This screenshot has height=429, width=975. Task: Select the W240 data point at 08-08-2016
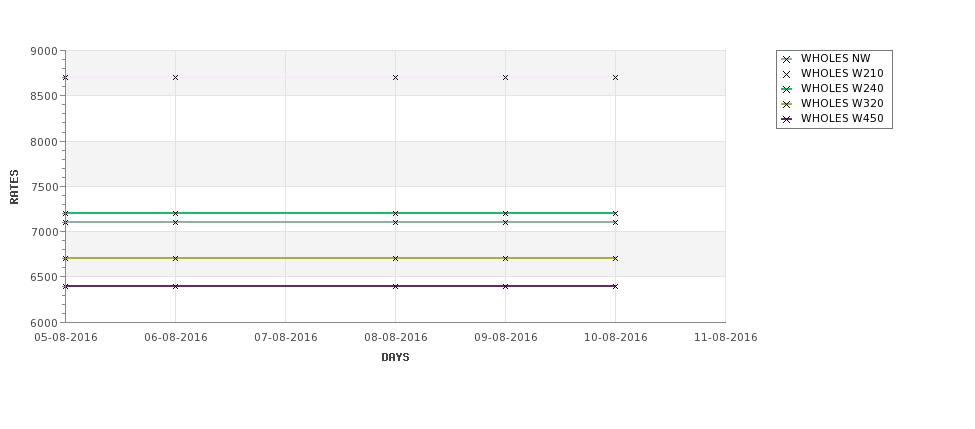(395, 213)
